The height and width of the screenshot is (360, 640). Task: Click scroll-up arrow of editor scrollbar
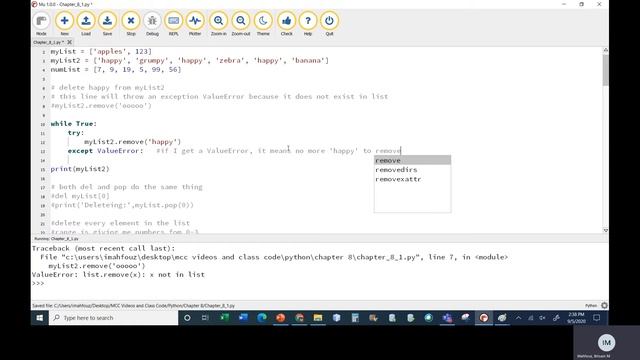[x=606, y=50]
